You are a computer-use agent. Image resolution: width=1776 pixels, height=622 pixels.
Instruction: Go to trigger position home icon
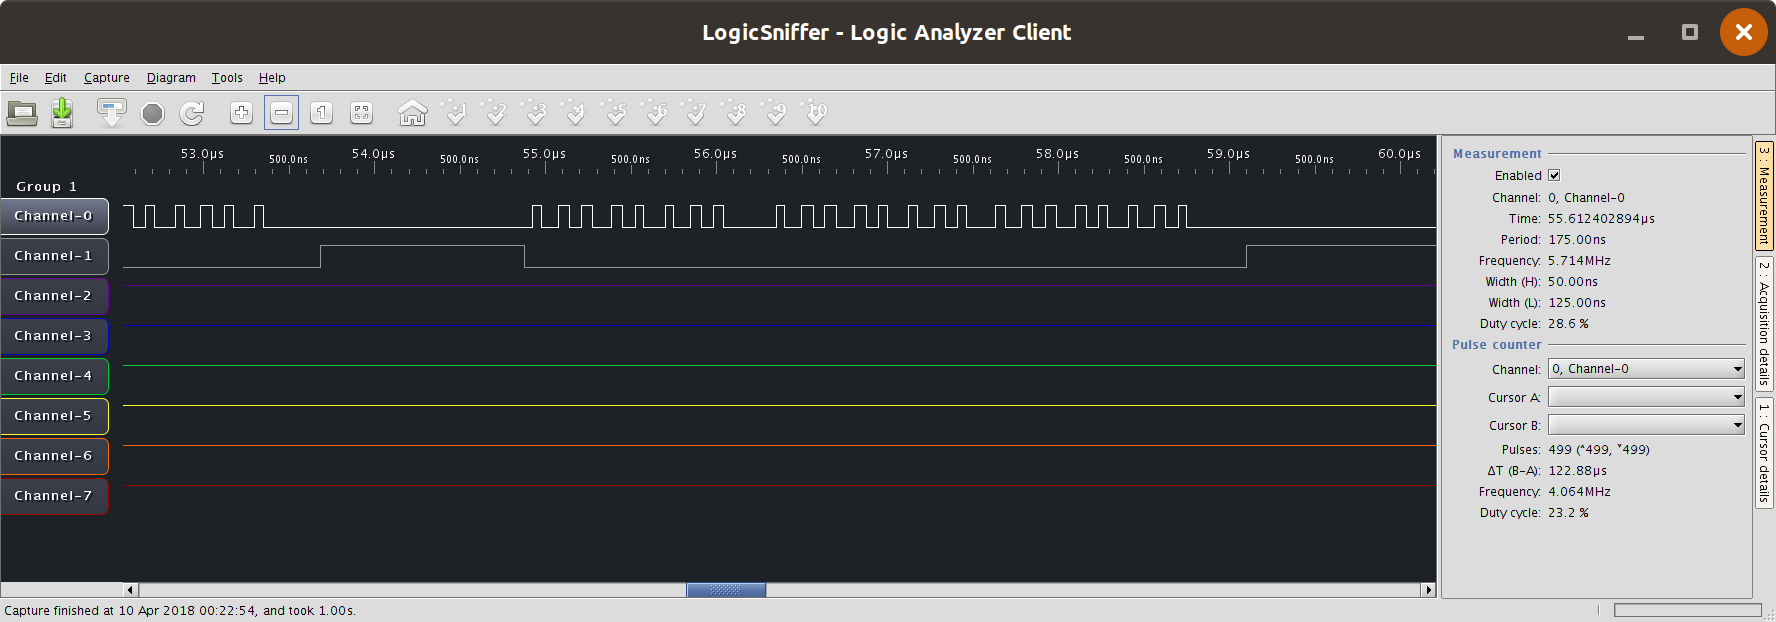(x=412, y=113)
